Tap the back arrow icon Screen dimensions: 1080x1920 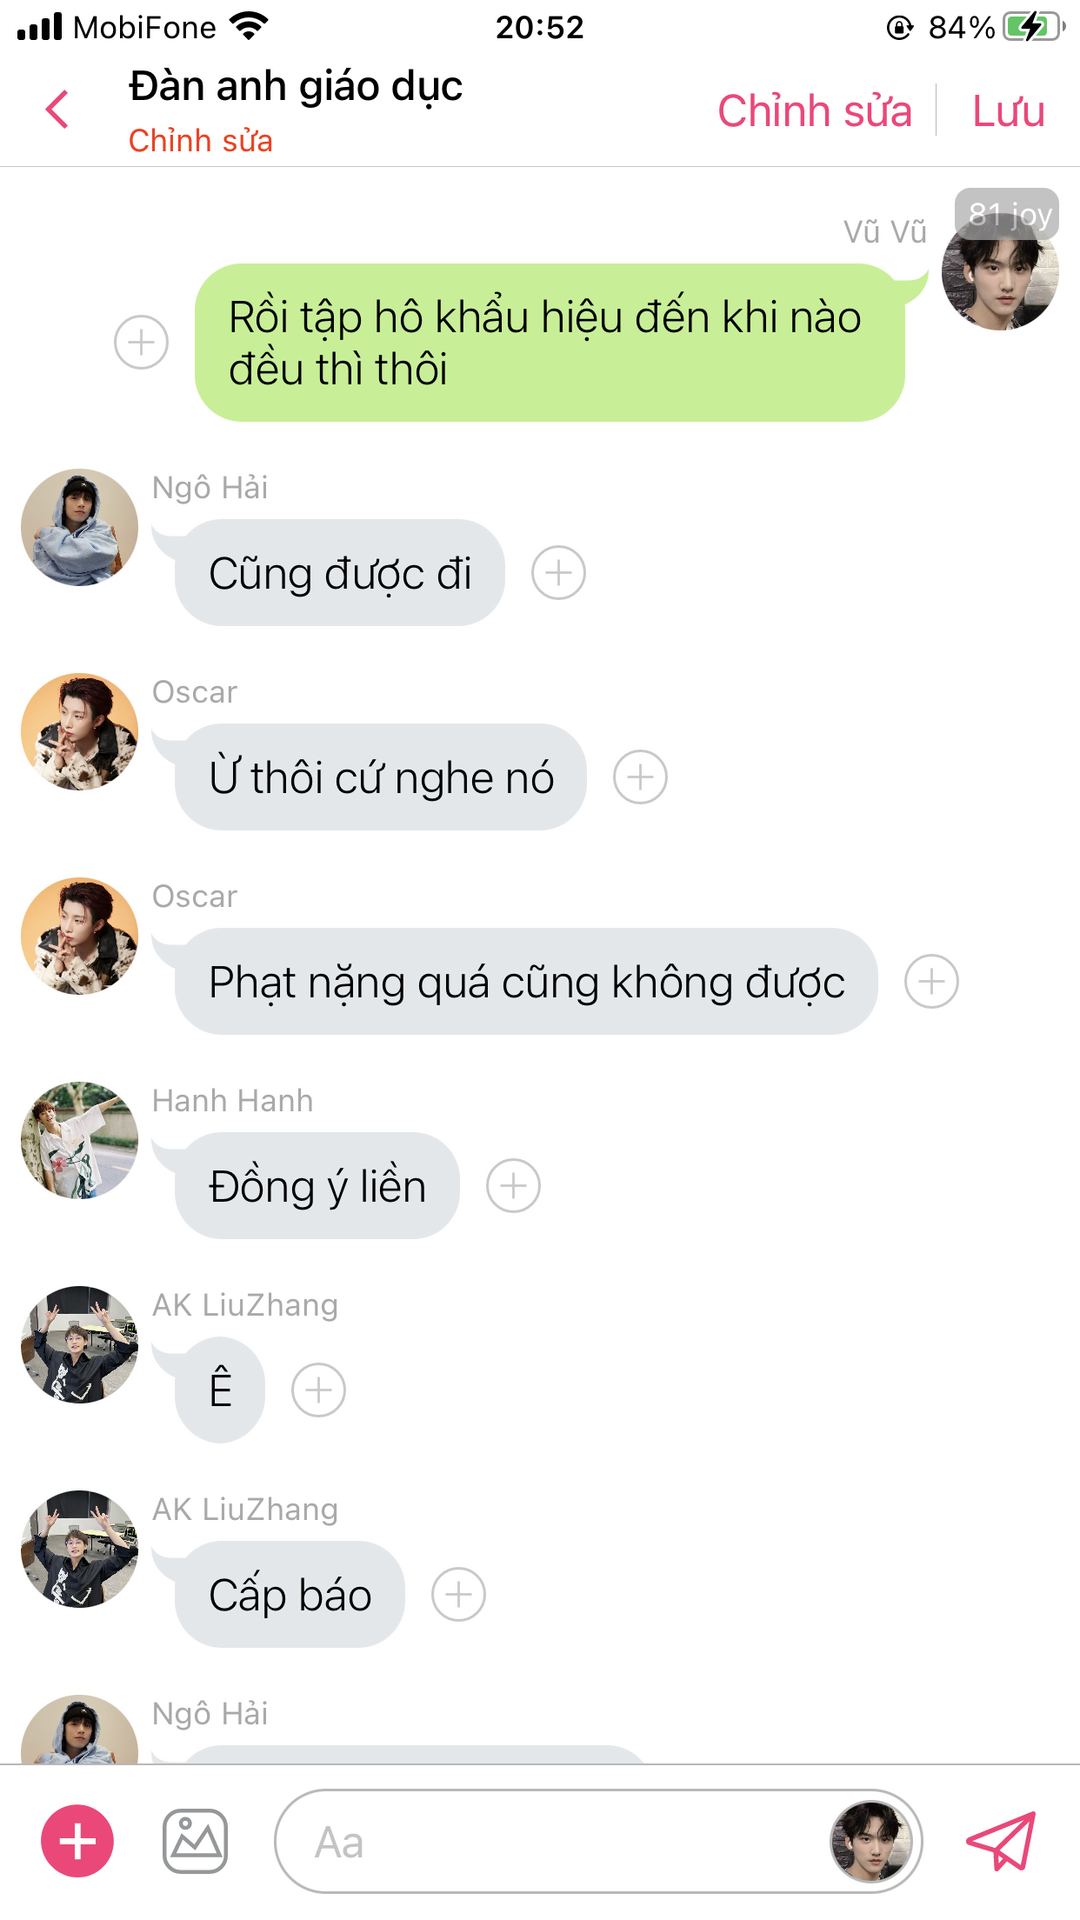coord(58,109)
